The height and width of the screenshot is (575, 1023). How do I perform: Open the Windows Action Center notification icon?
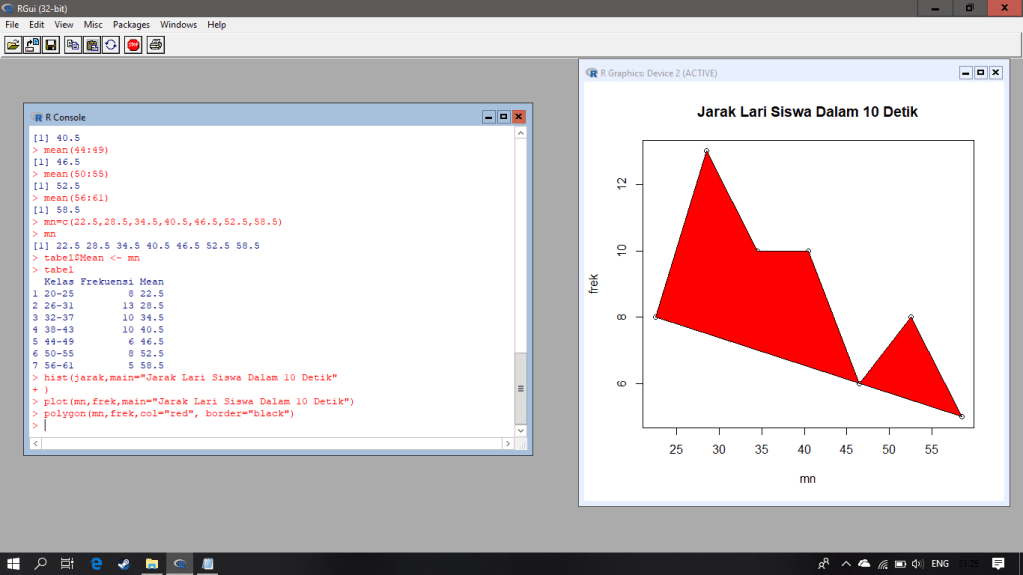click(x=997, y=564)
